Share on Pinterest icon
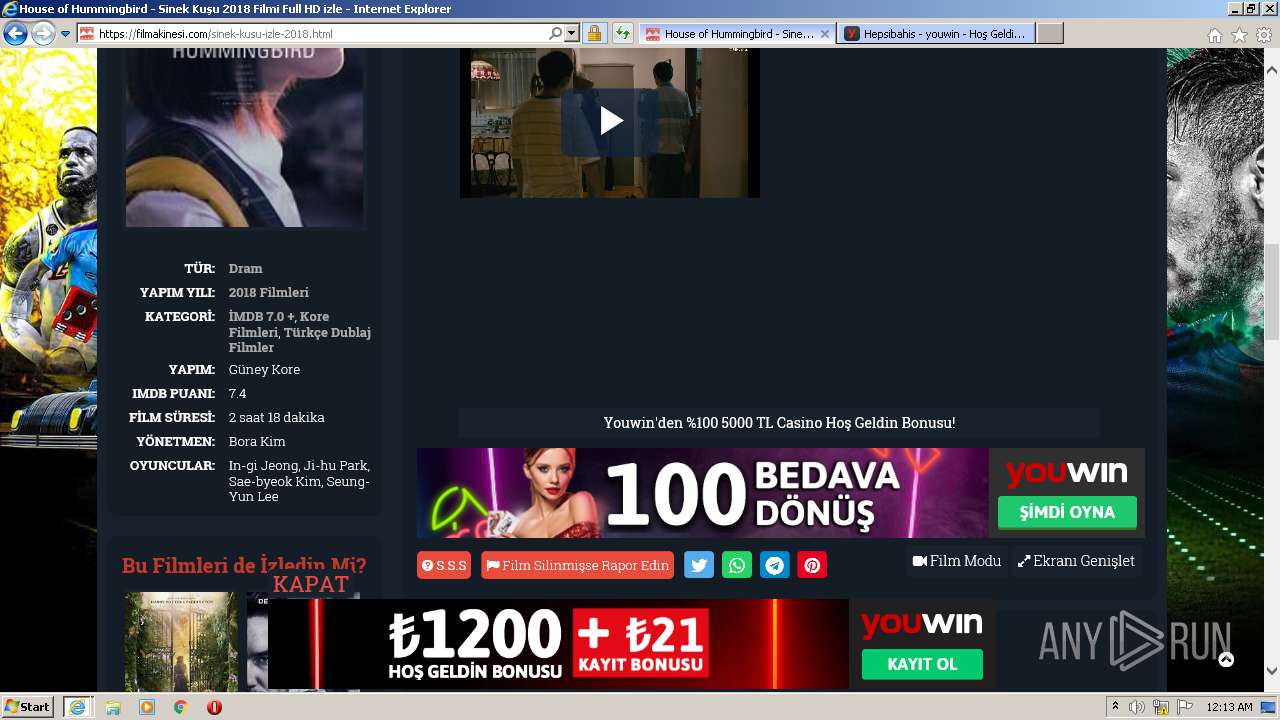This screenshot has height=720, width=1280. [812, 565]
